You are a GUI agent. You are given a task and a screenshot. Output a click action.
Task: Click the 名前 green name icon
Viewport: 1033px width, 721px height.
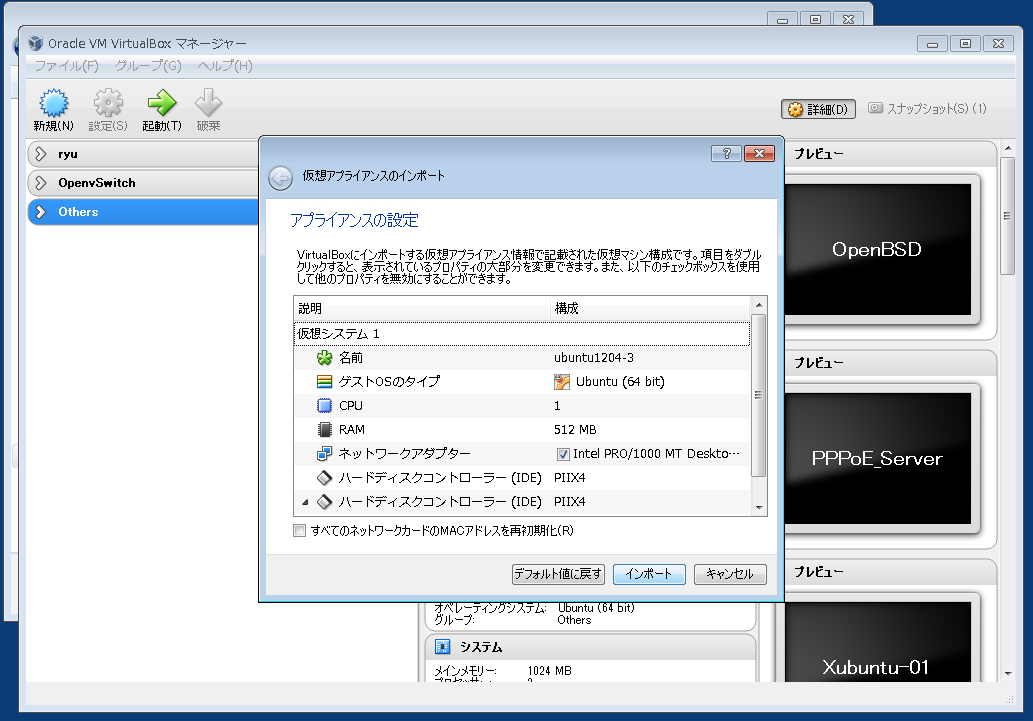click(324, 357)
